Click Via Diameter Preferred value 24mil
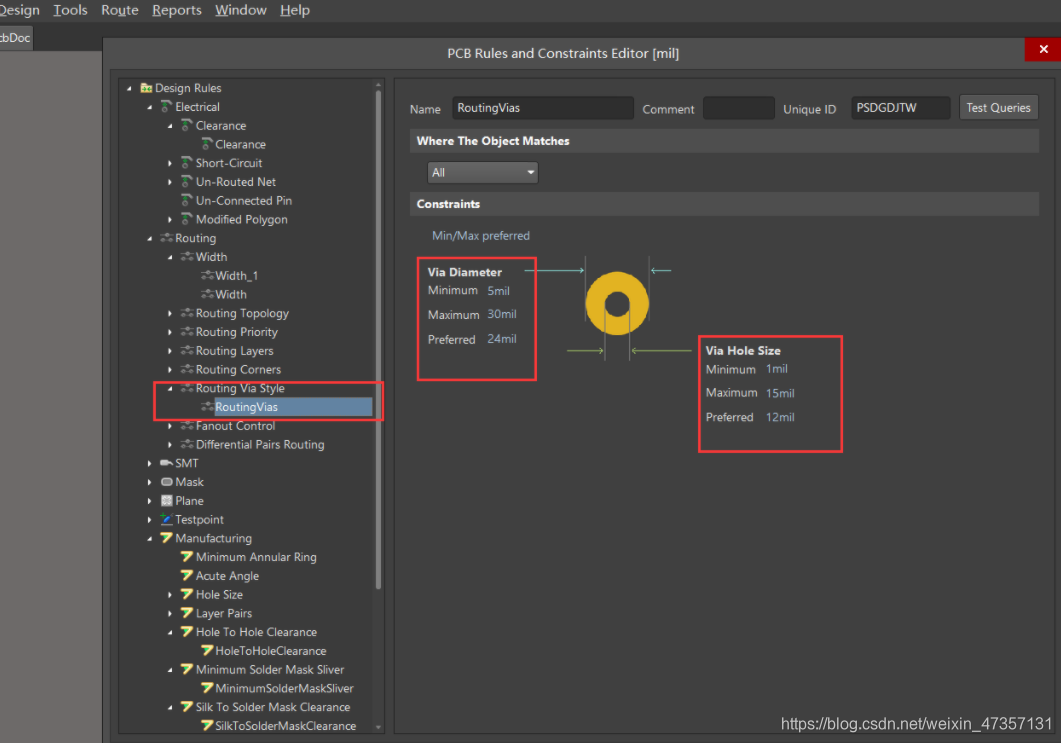The height and width of the screenshot is (743, 1061). click(502, 339)
